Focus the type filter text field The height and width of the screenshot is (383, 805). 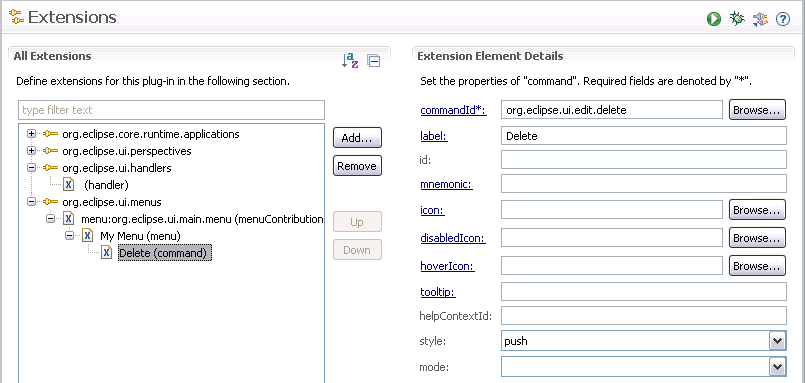tap(171, 110)
